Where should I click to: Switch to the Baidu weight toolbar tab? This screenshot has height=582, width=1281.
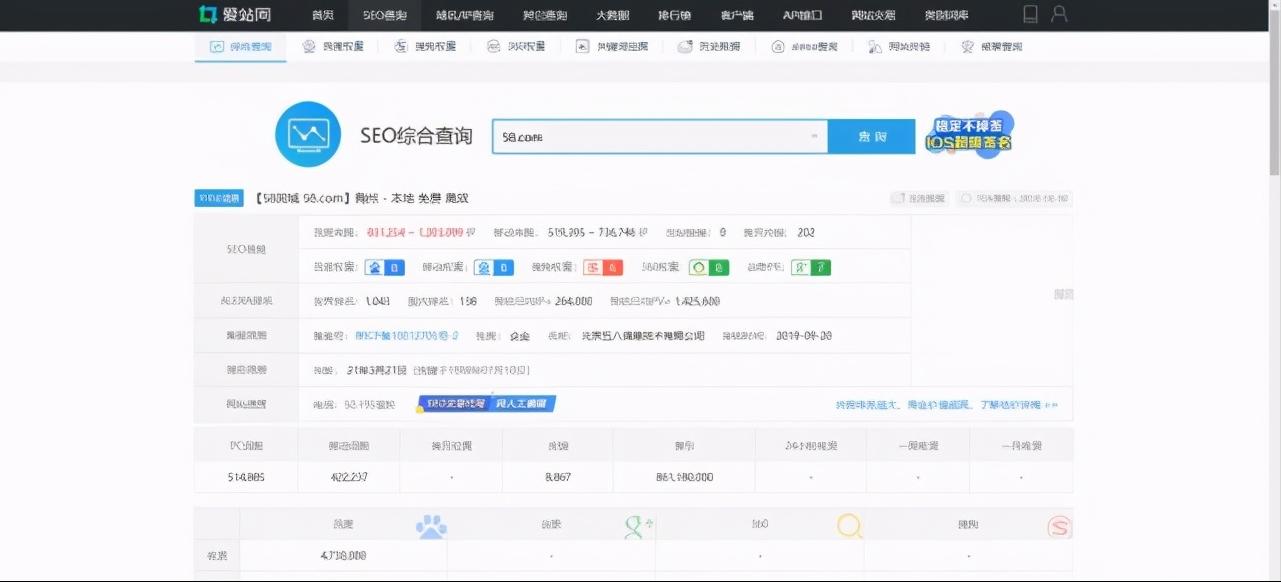click(x=335, y=45)
